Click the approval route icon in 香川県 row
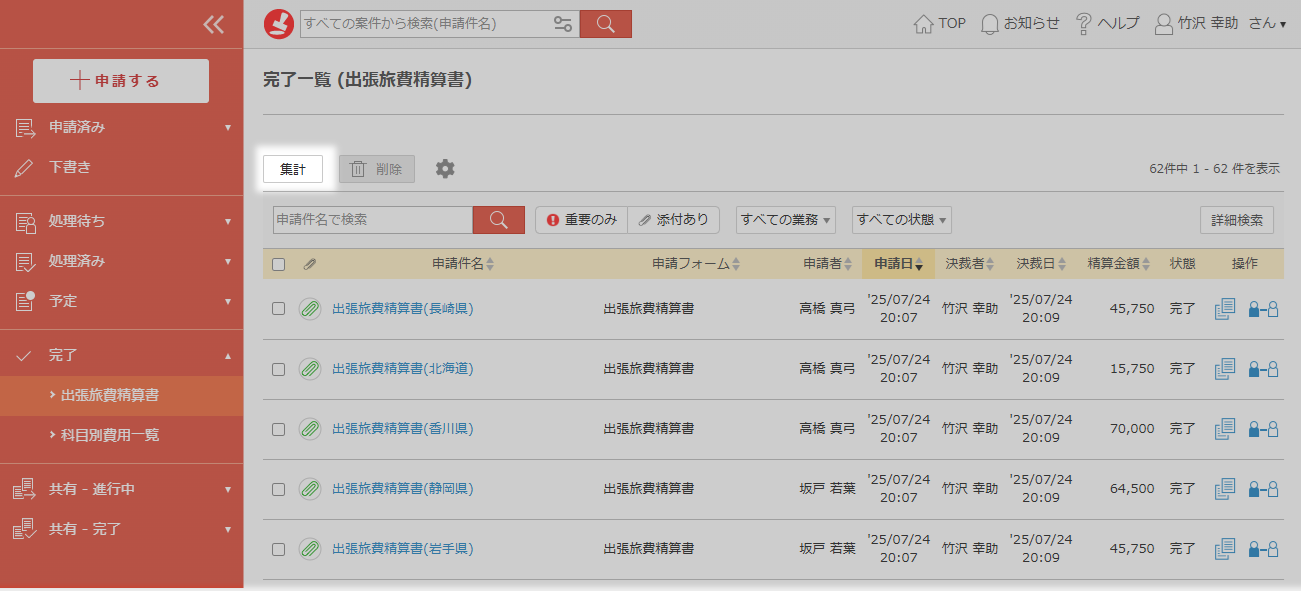The image size is (1301, 591). [1264, 429]
